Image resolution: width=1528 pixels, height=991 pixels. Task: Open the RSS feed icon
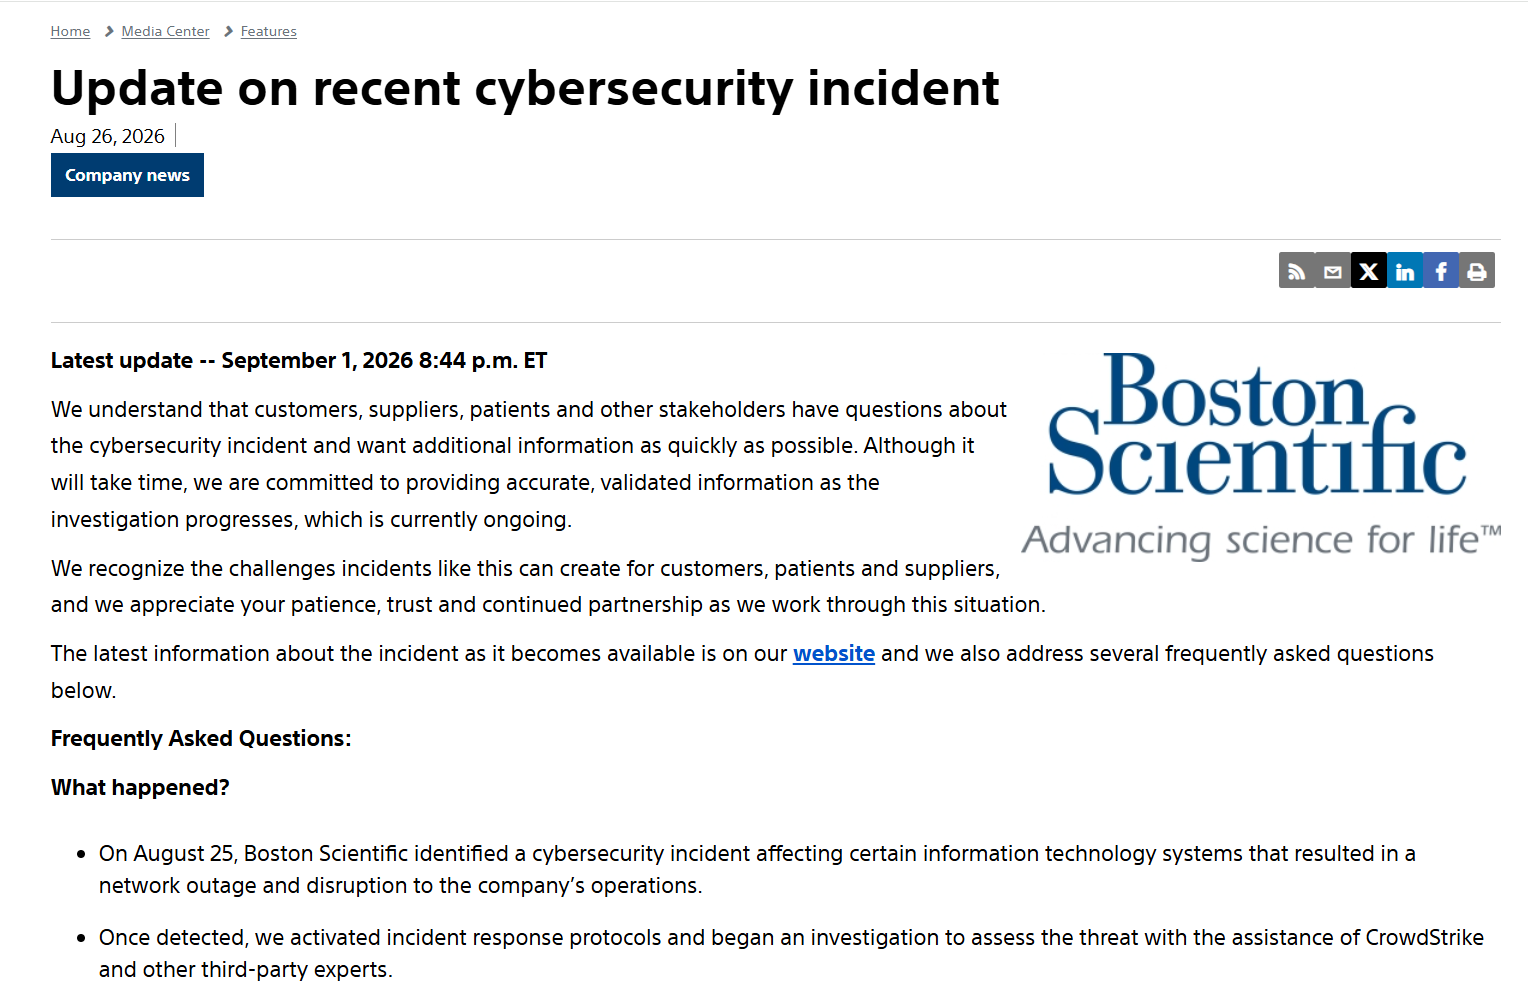pyautogui.click(x=1297, y=270)
